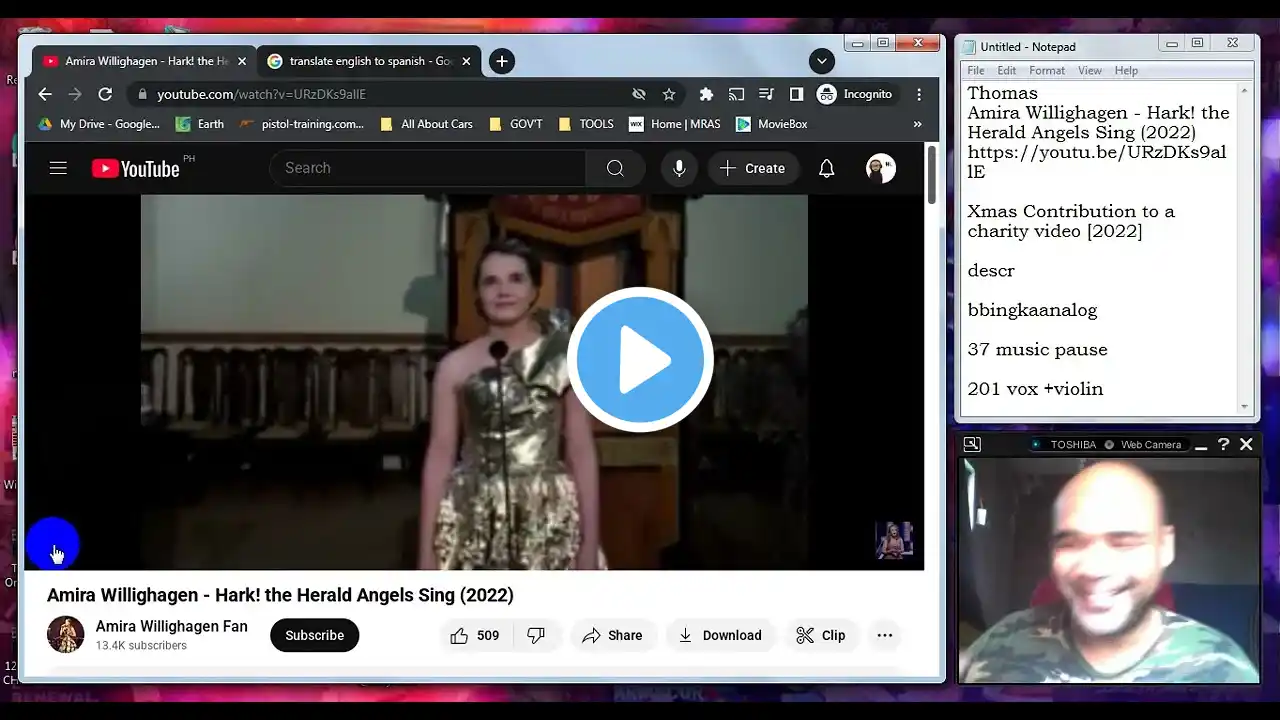Reload the page with the refresh icon
The width and height of the screenshot is (1280, 720).
click(105, 94)
